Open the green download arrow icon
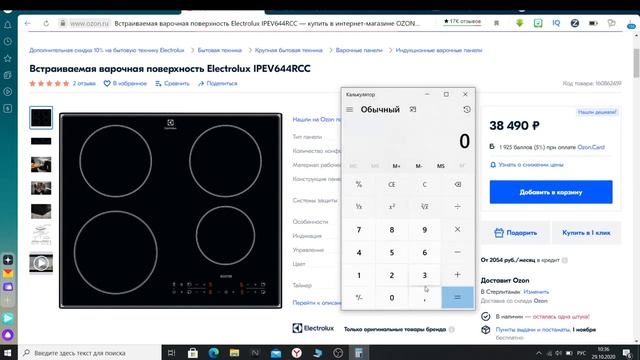The width and height of the screenshot is (640, 360). pos(519,23)
